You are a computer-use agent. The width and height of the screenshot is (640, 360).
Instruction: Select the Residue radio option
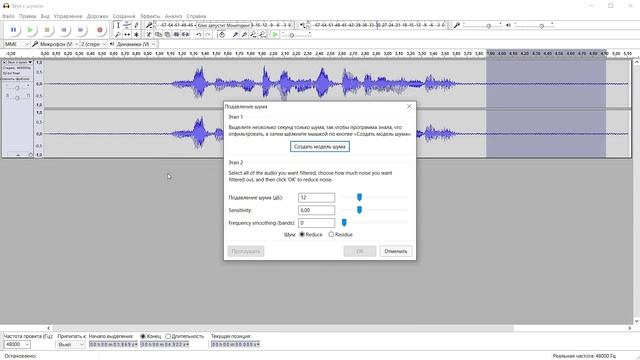coord(331,234)
